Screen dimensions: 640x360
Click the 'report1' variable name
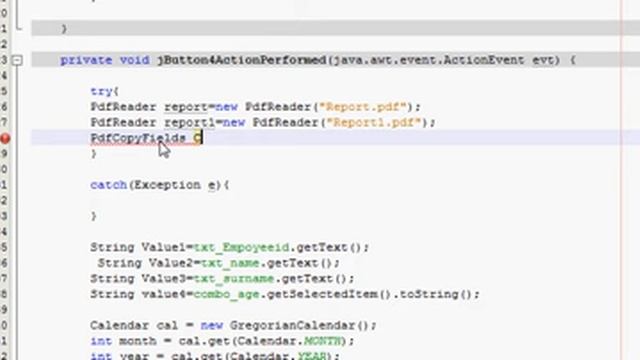[x=189, y=122]
